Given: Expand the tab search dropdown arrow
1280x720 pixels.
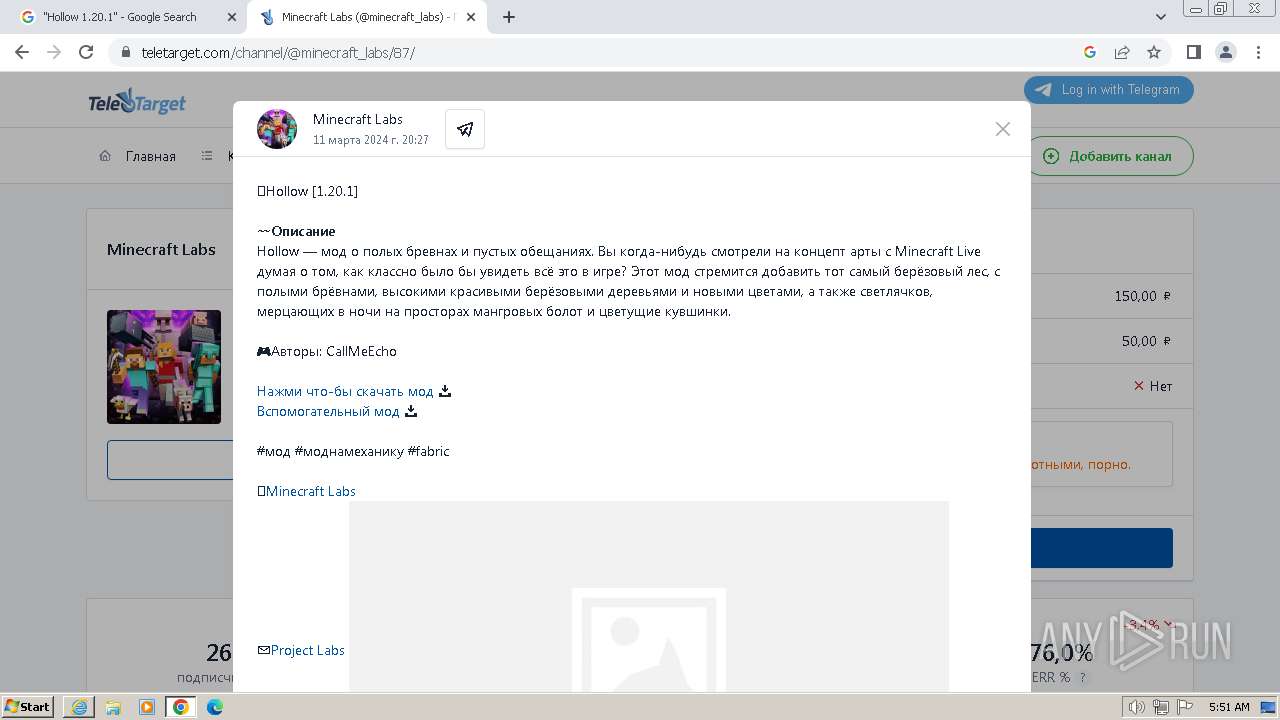Looking at the screenshot, I should [x=1161, y=17].
